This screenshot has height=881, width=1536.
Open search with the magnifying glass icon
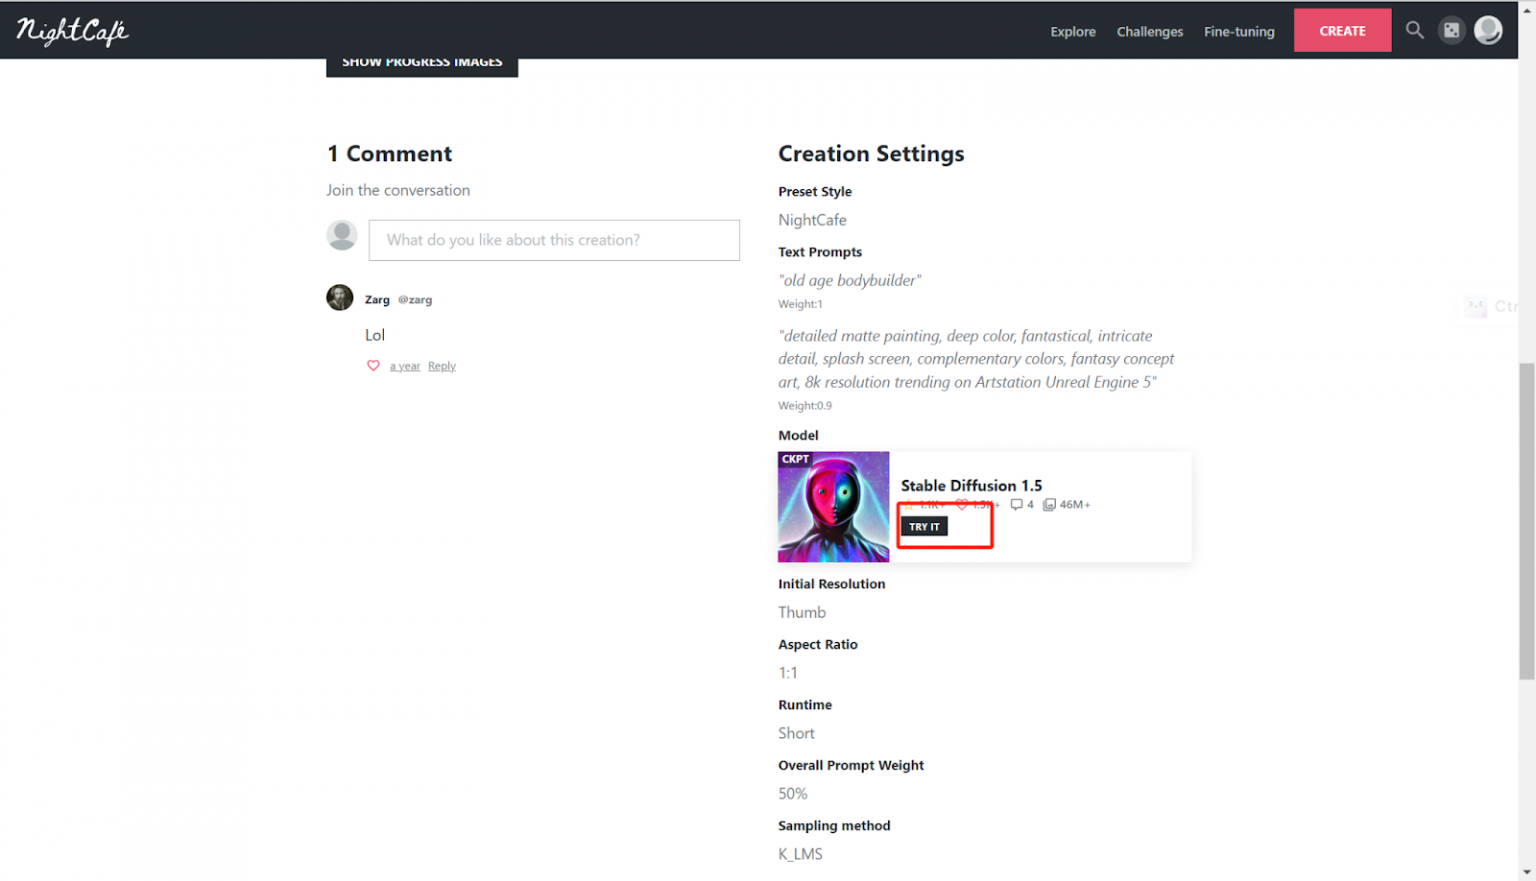pos(1414,30)
